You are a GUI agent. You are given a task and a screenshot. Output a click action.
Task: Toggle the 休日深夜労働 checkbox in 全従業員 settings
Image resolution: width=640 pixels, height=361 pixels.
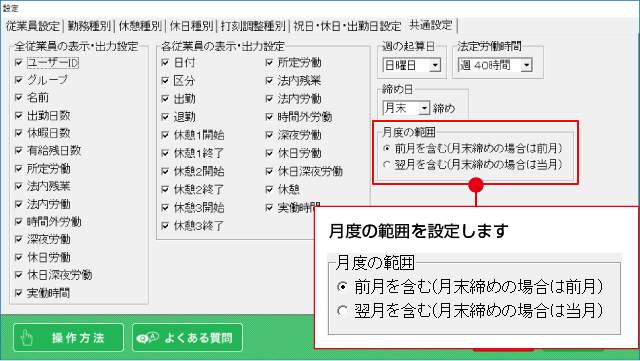[x=18, y=275]
